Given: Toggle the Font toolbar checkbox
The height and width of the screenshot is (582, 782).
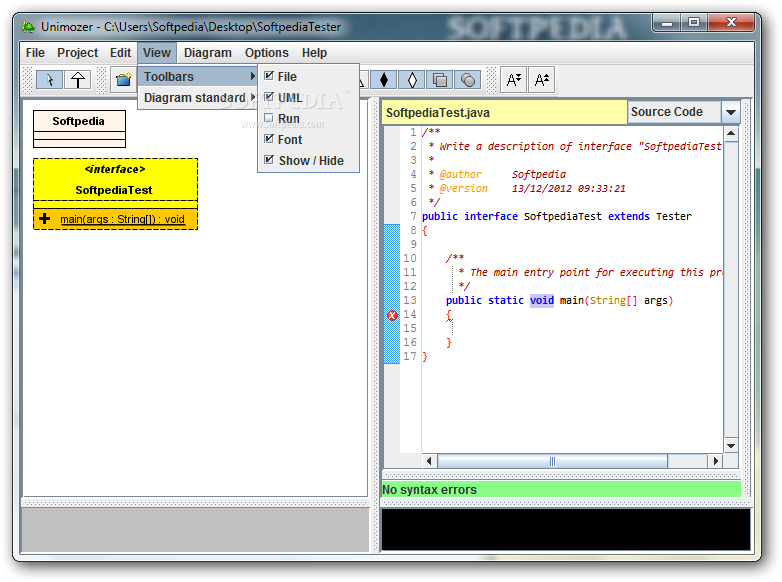Looking at the screenshot, I should tap(269, 139).
